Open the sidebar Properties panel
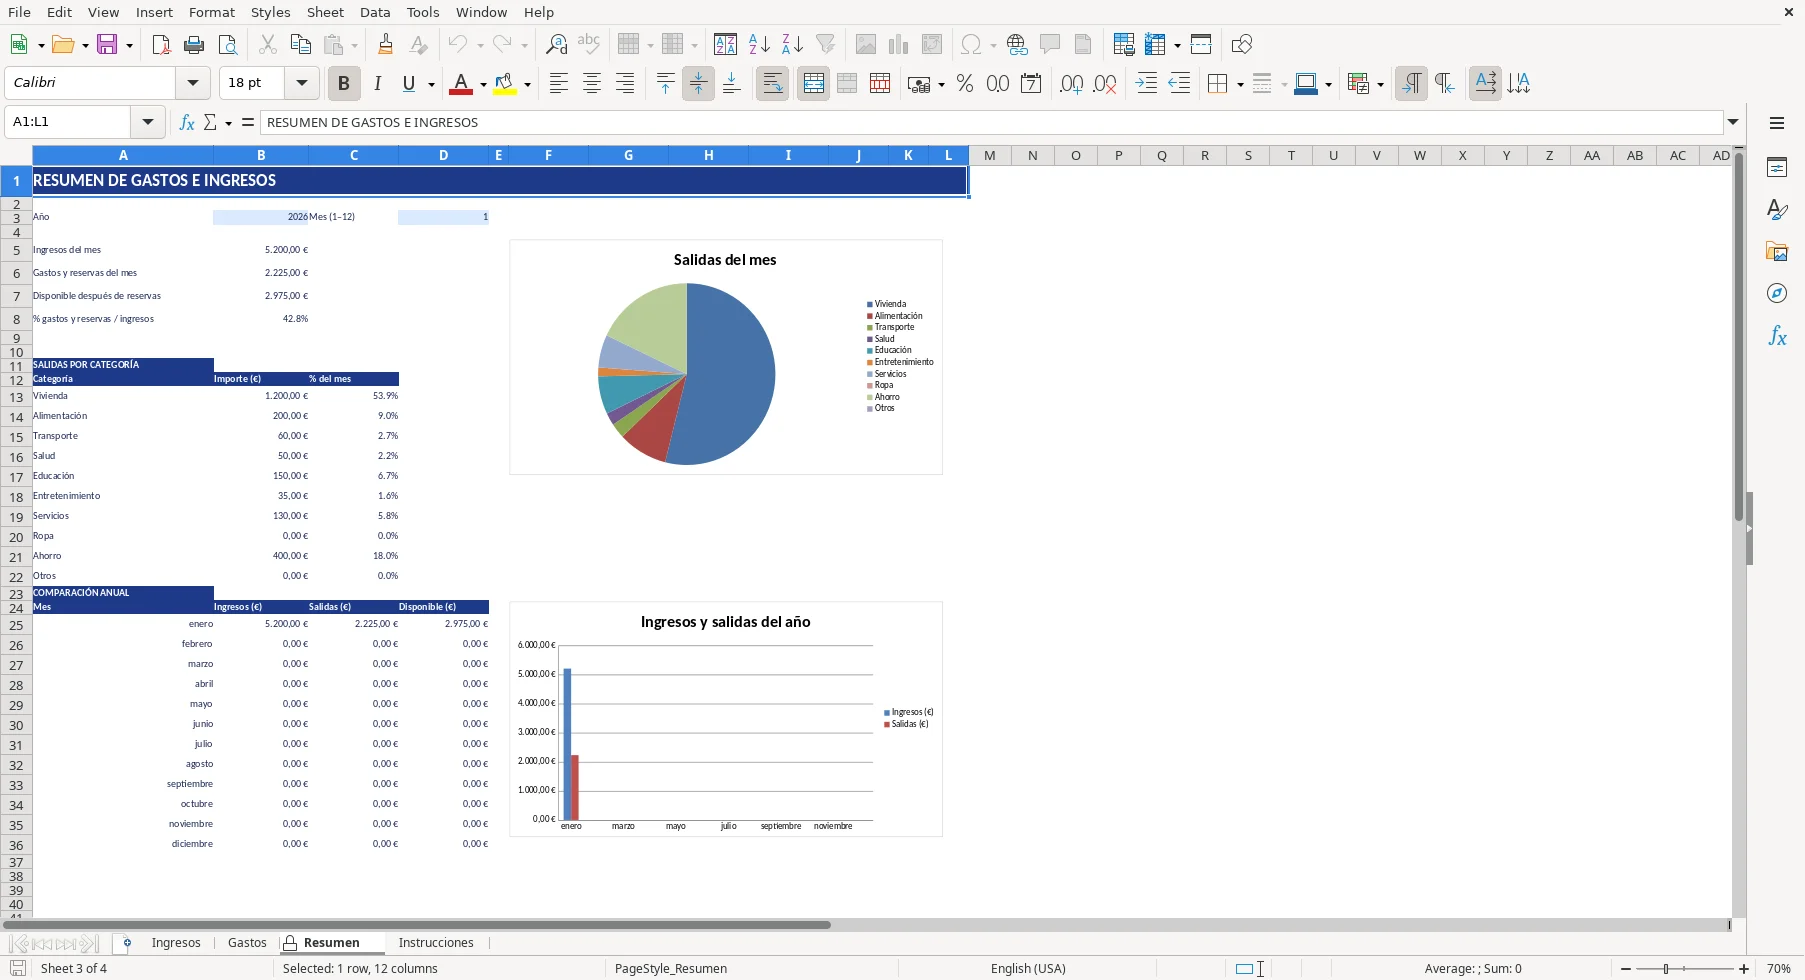This screenshot has width=1805, height=980. point(1777,167)
